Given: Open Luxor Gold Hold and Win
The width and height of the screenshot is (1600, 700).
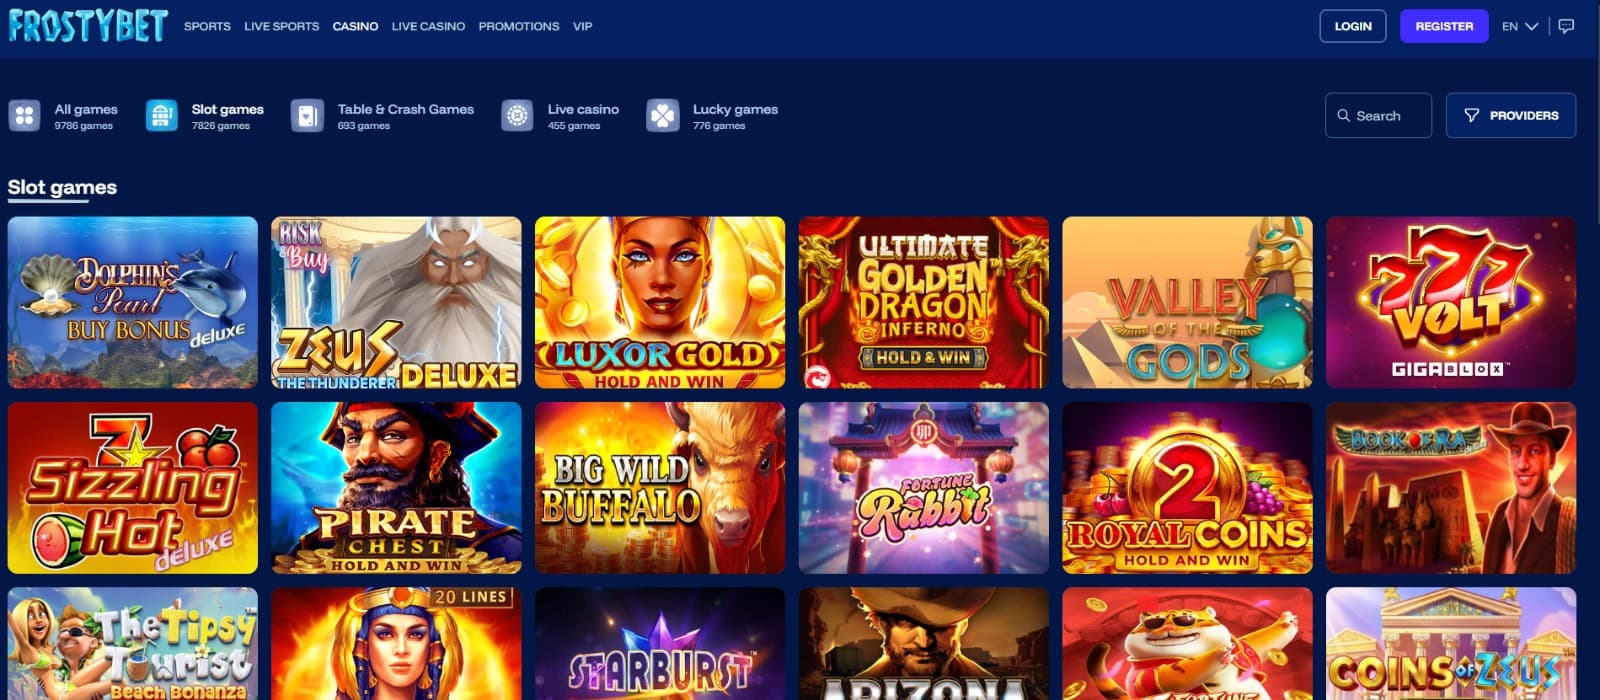Looking at the screenshot, I should click(660, 302).
